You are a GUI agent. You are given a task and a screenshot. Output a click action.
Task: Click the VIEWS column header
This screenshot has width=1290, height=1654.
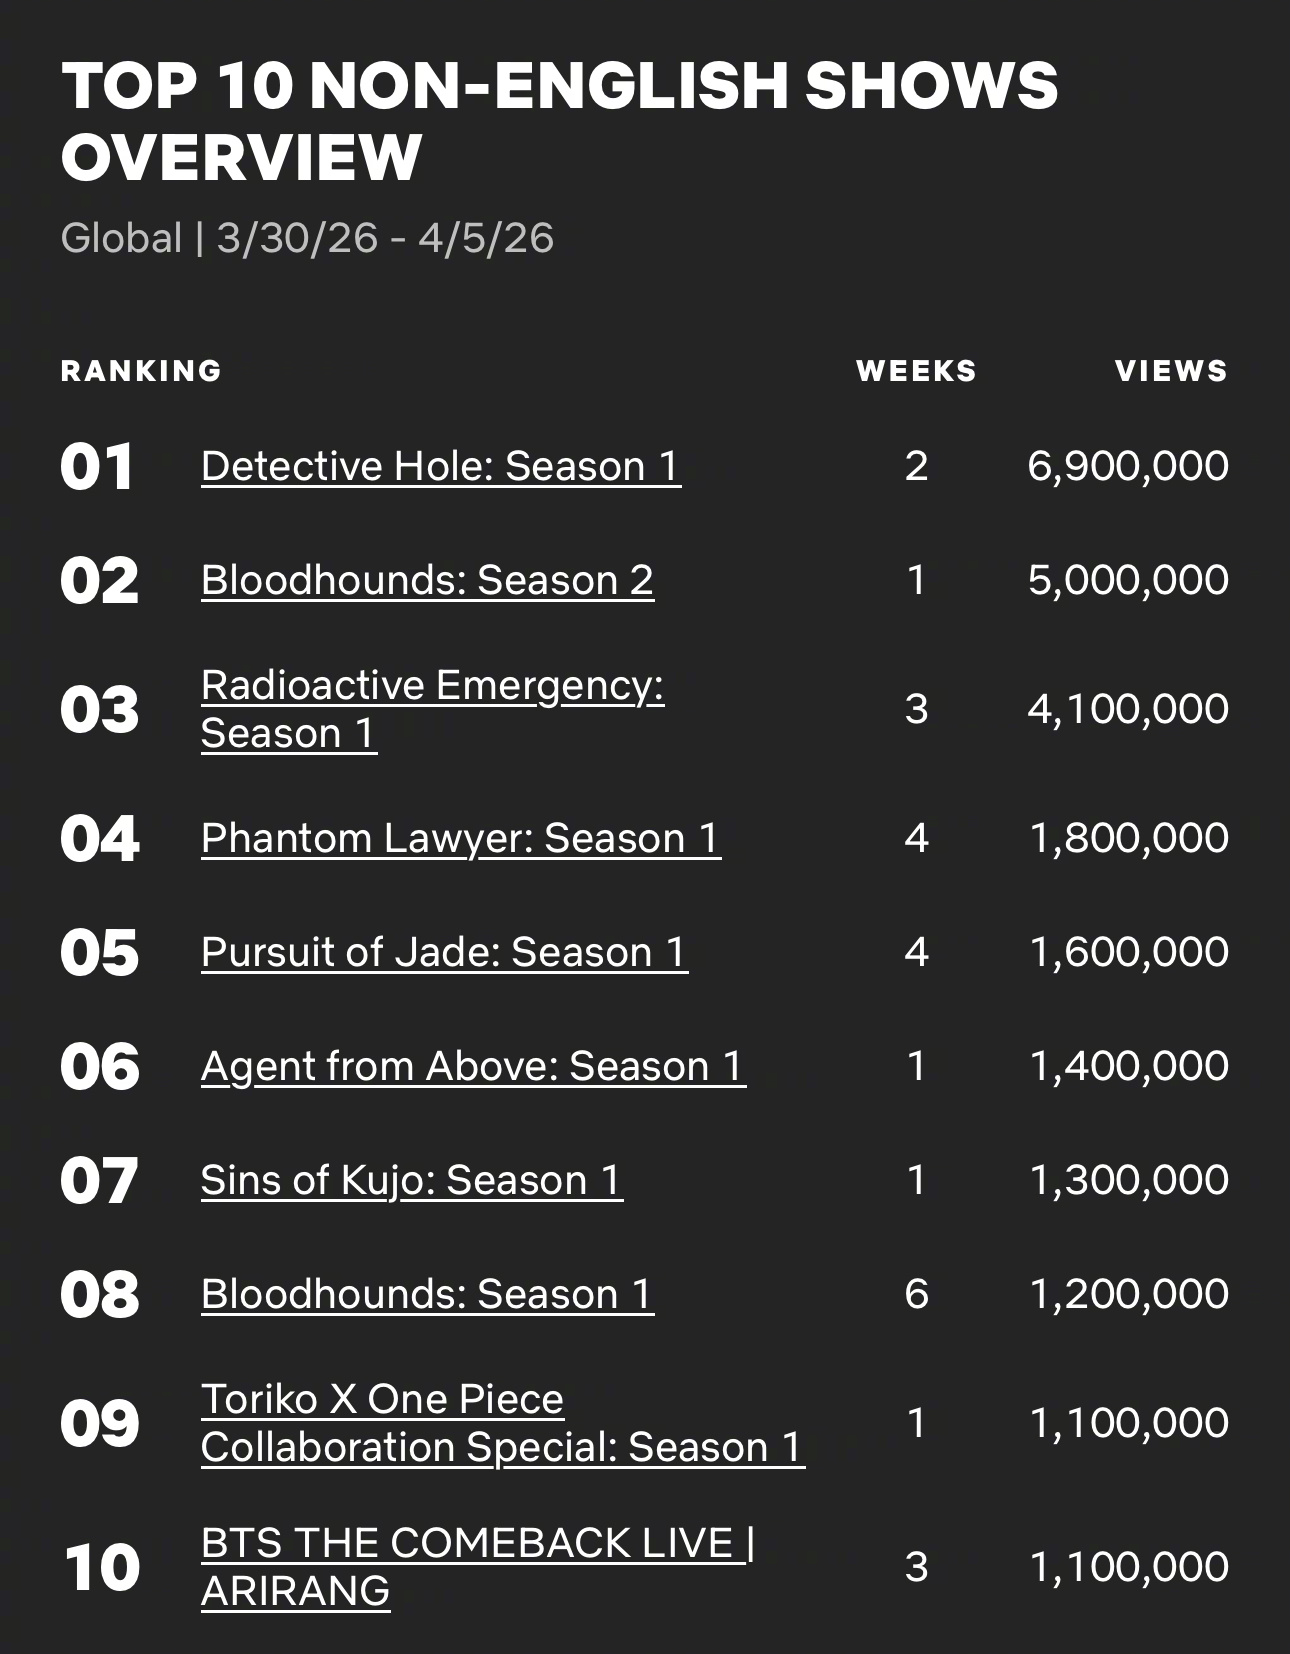1171,371
